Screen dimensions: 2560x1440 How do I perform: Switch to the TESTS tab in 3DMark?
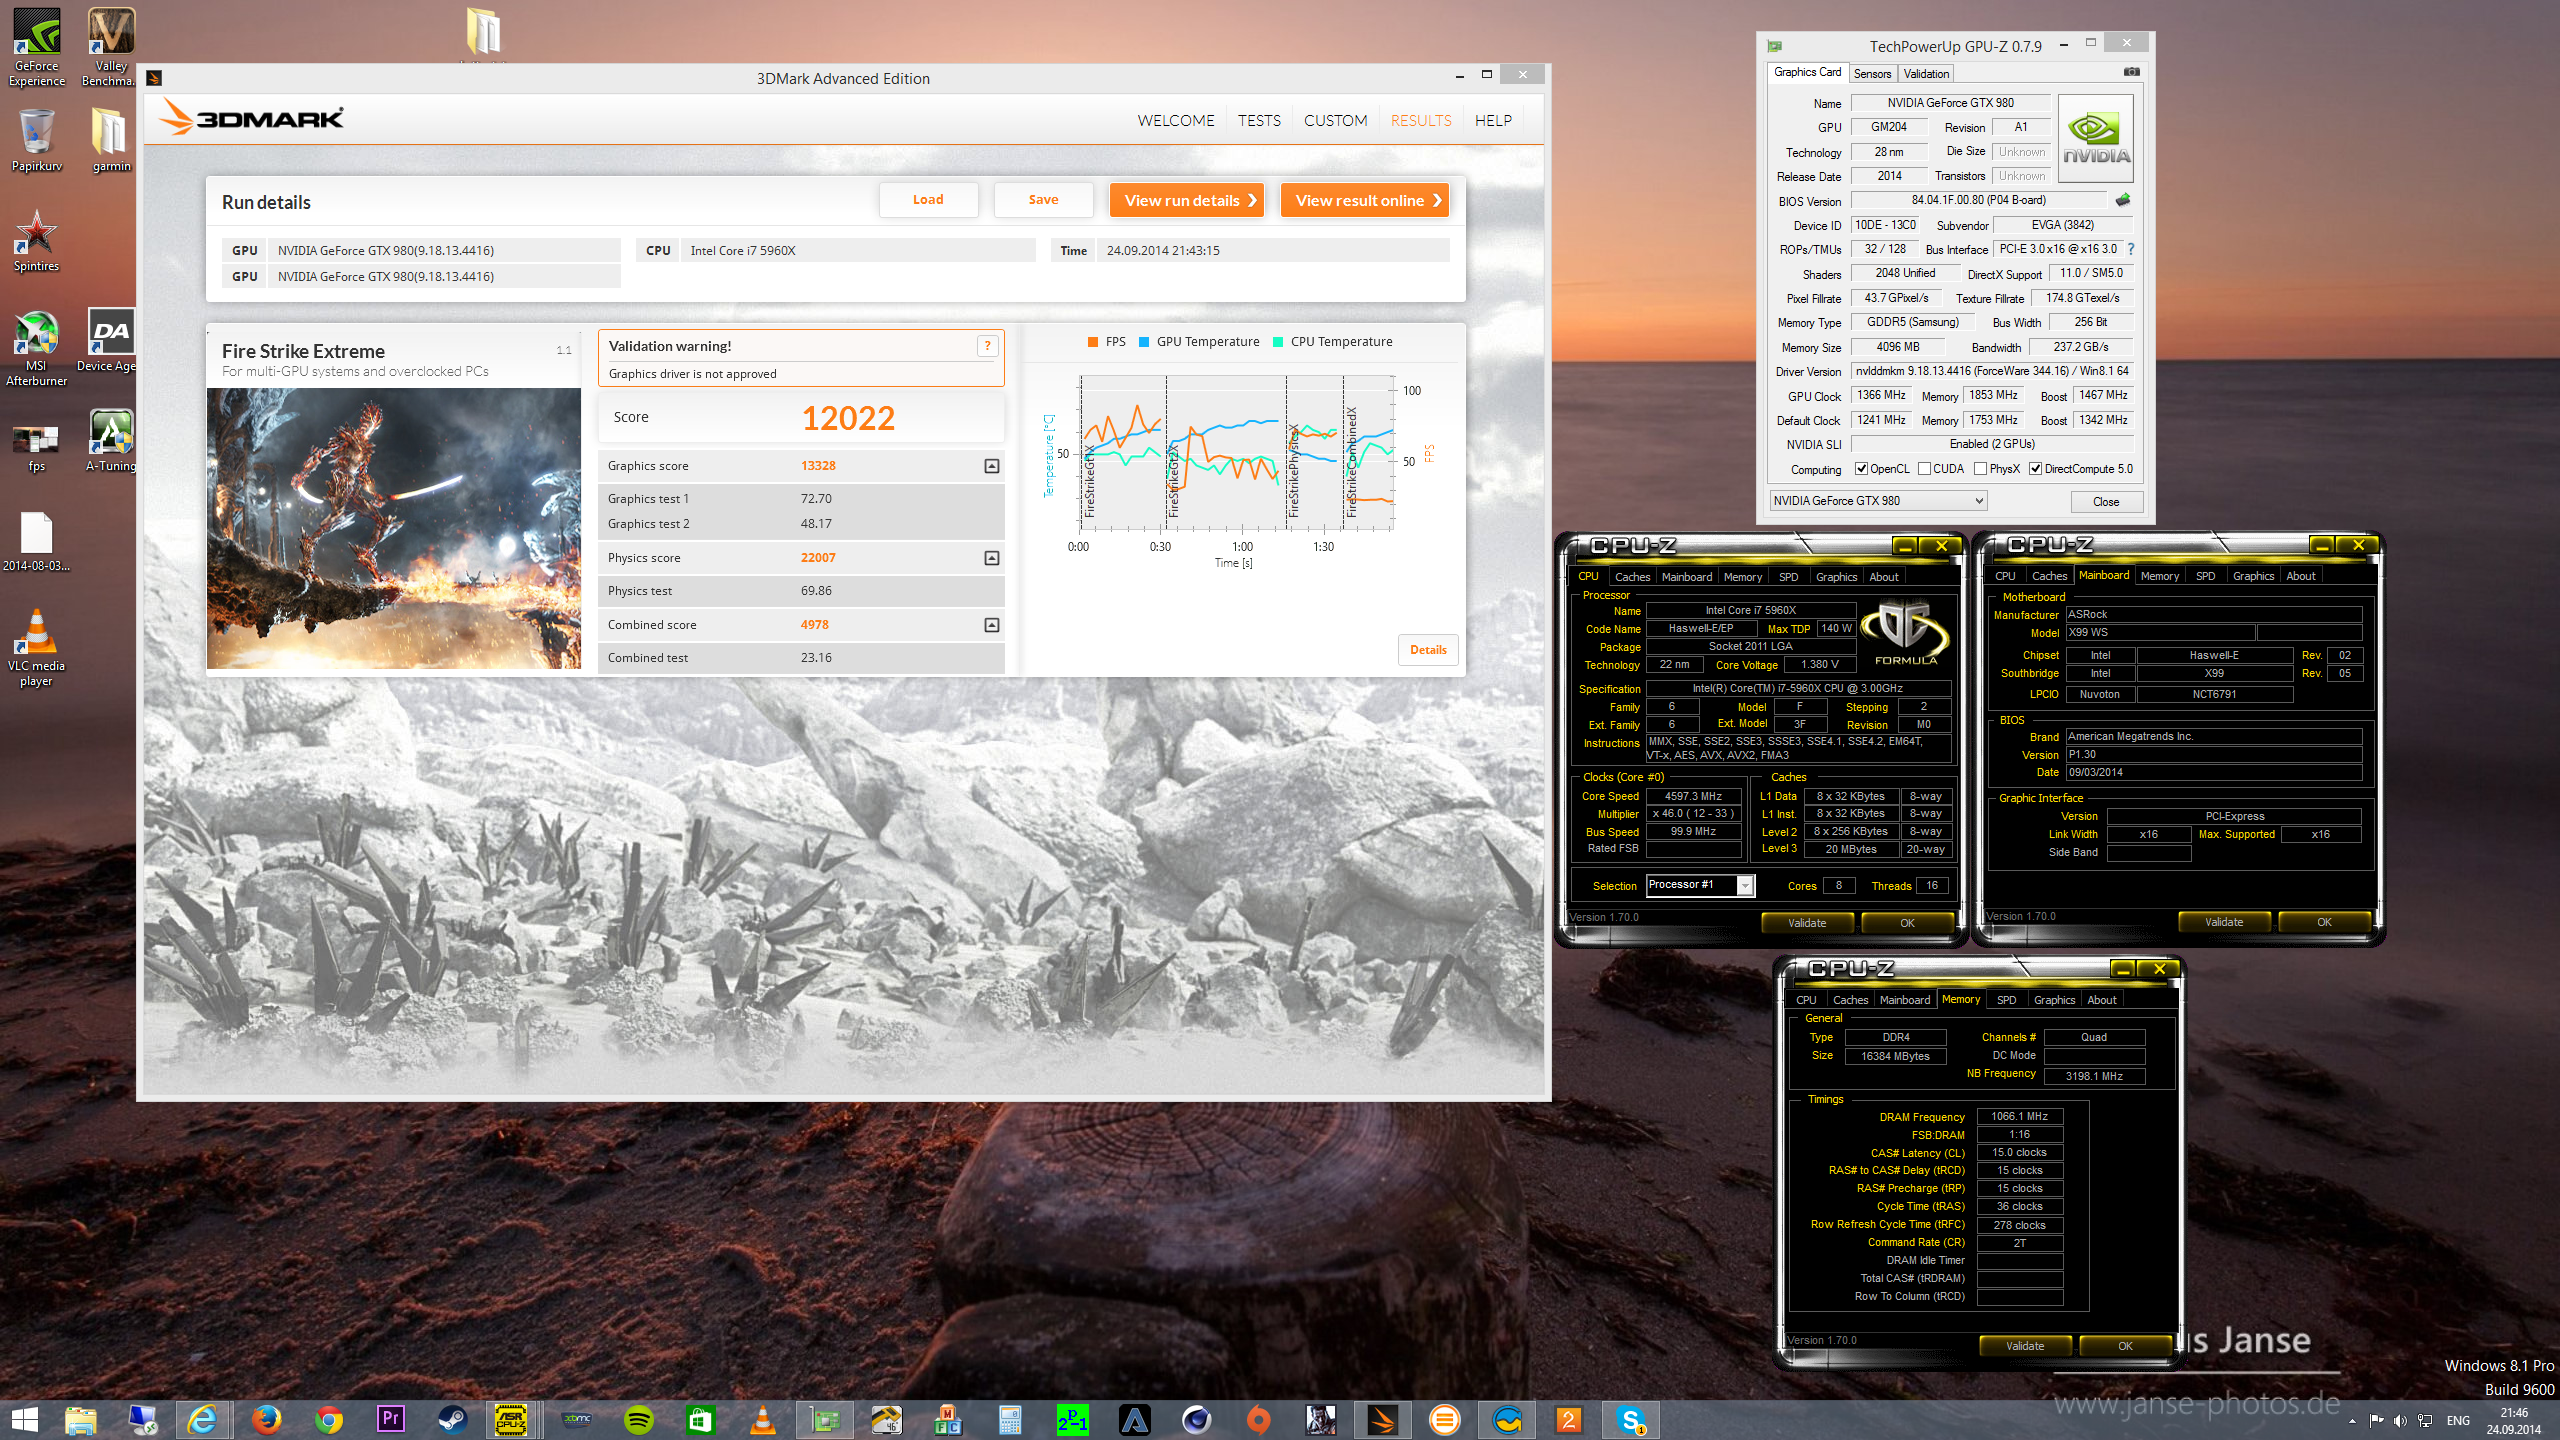(1259, 120)
